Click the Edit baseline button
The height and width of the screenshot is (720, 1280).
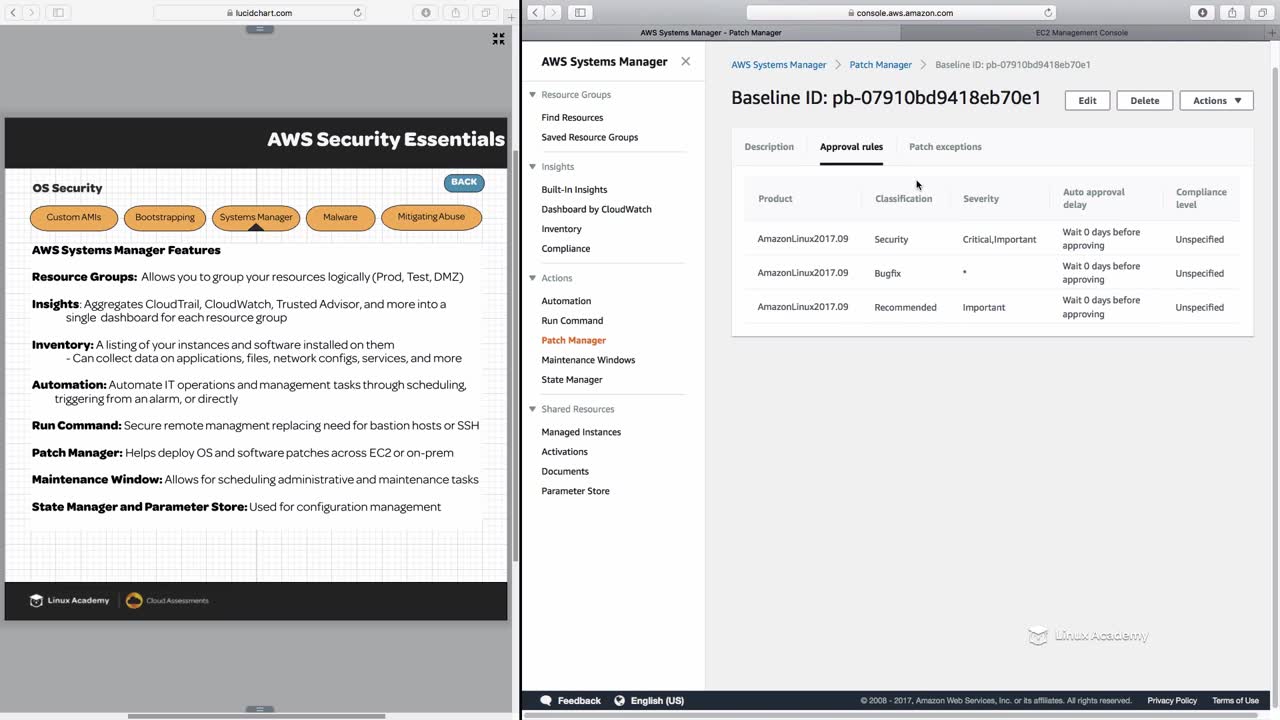(x=1087, y=100)
